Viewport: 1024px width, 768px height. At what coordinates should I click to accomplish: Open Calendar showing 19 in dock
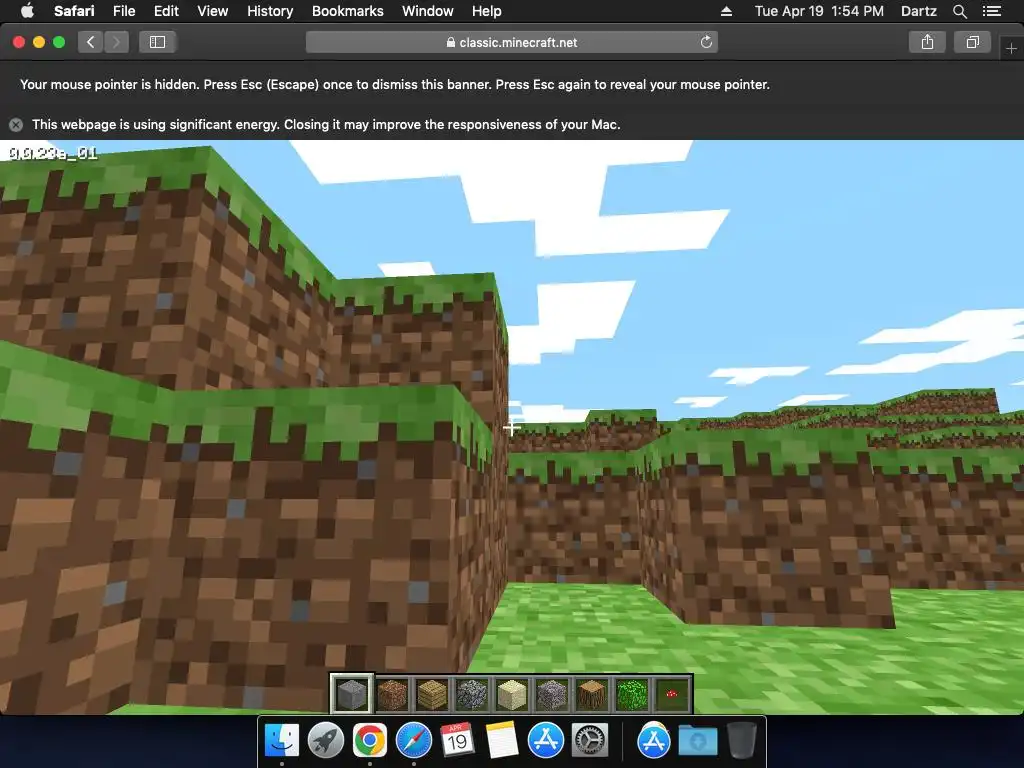tap(457, 739)
